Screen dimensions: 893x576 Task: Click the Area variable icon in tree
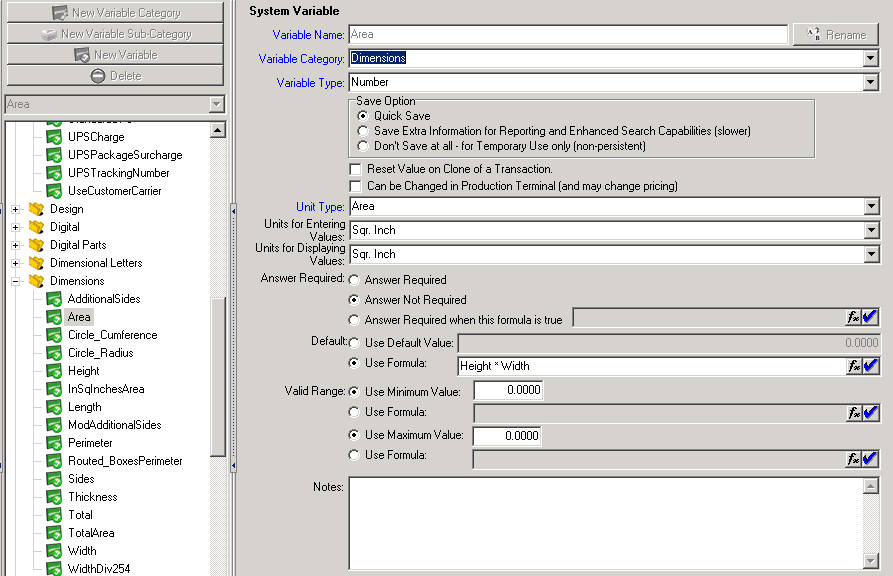54,317
